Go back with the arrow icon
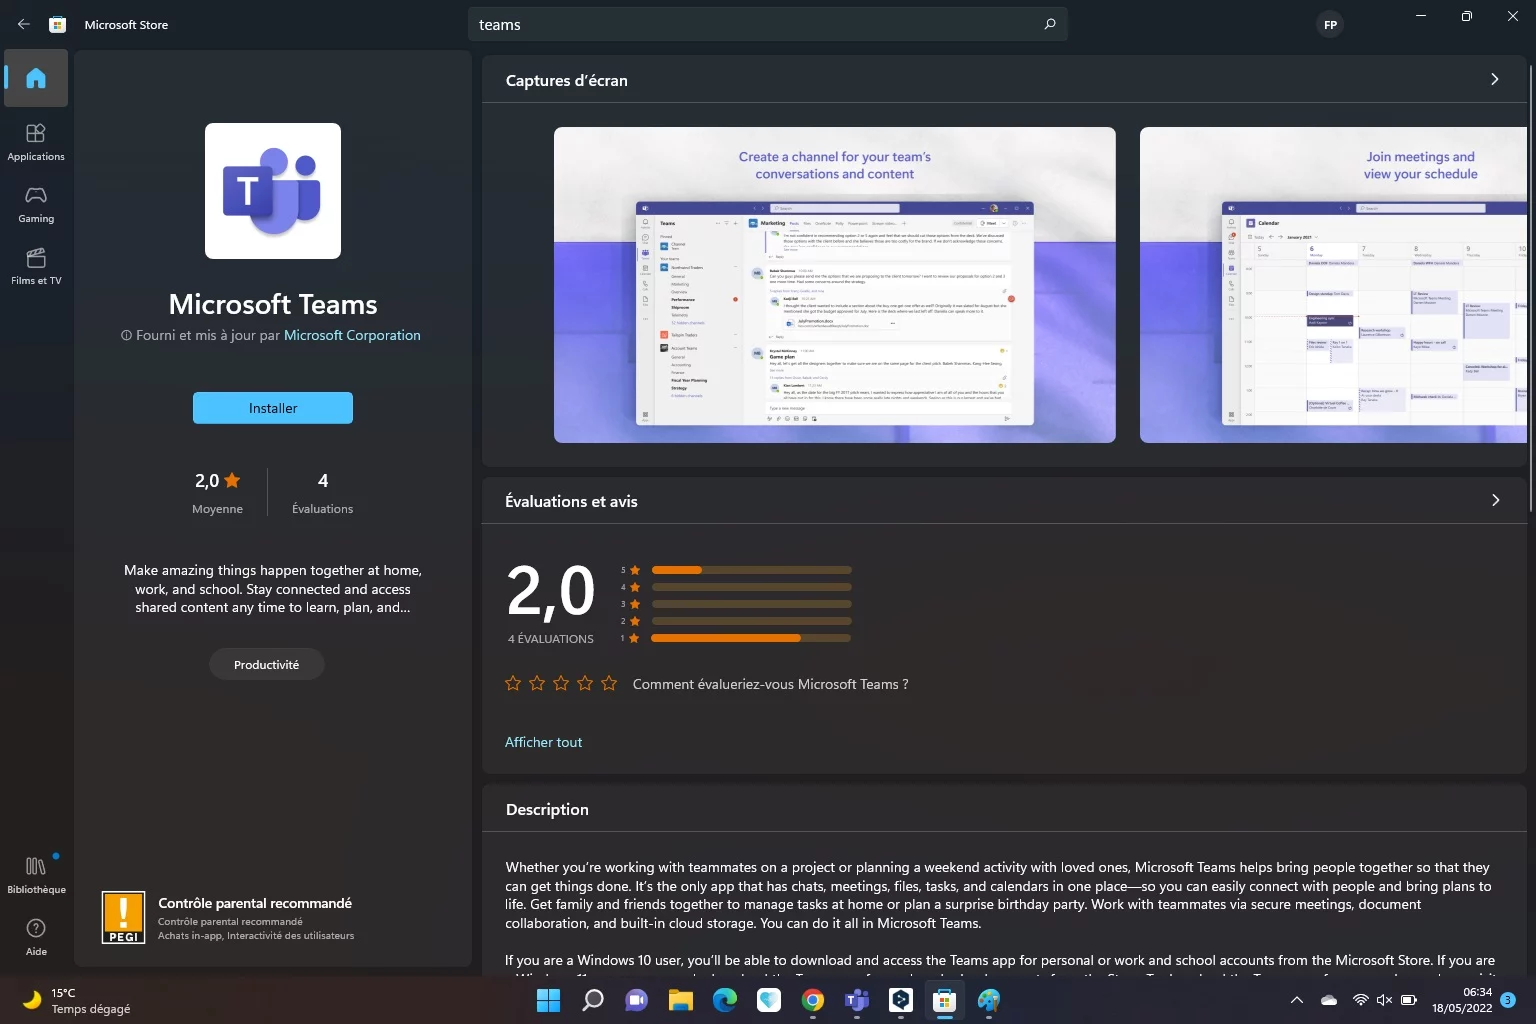 coord(24,24)
